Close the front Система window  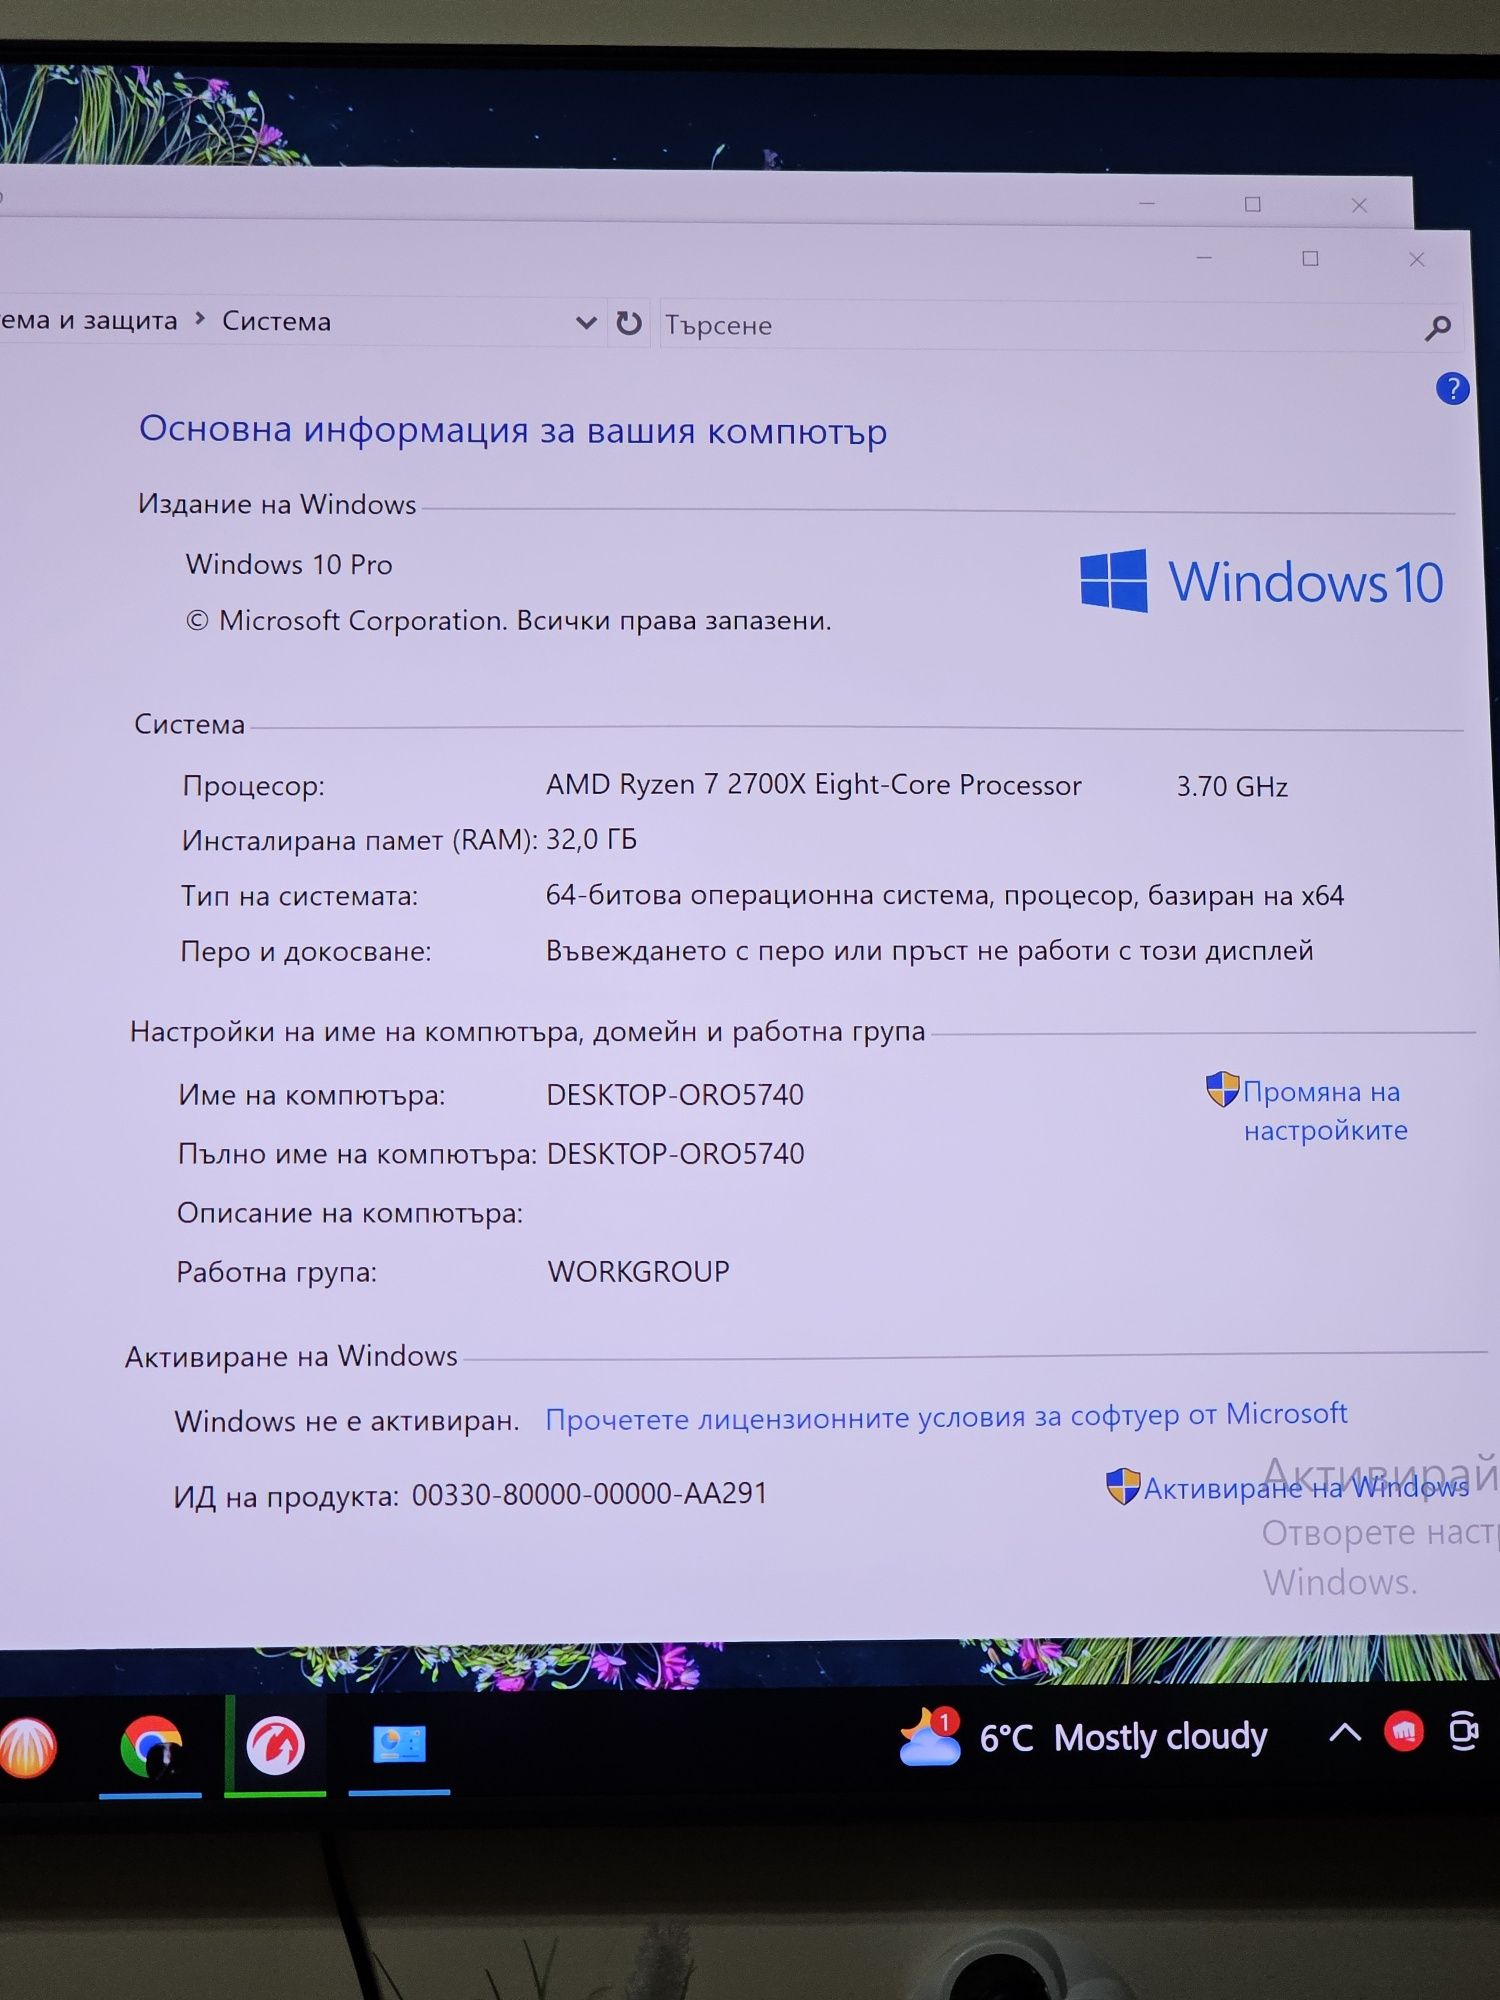click(1416, 260)
